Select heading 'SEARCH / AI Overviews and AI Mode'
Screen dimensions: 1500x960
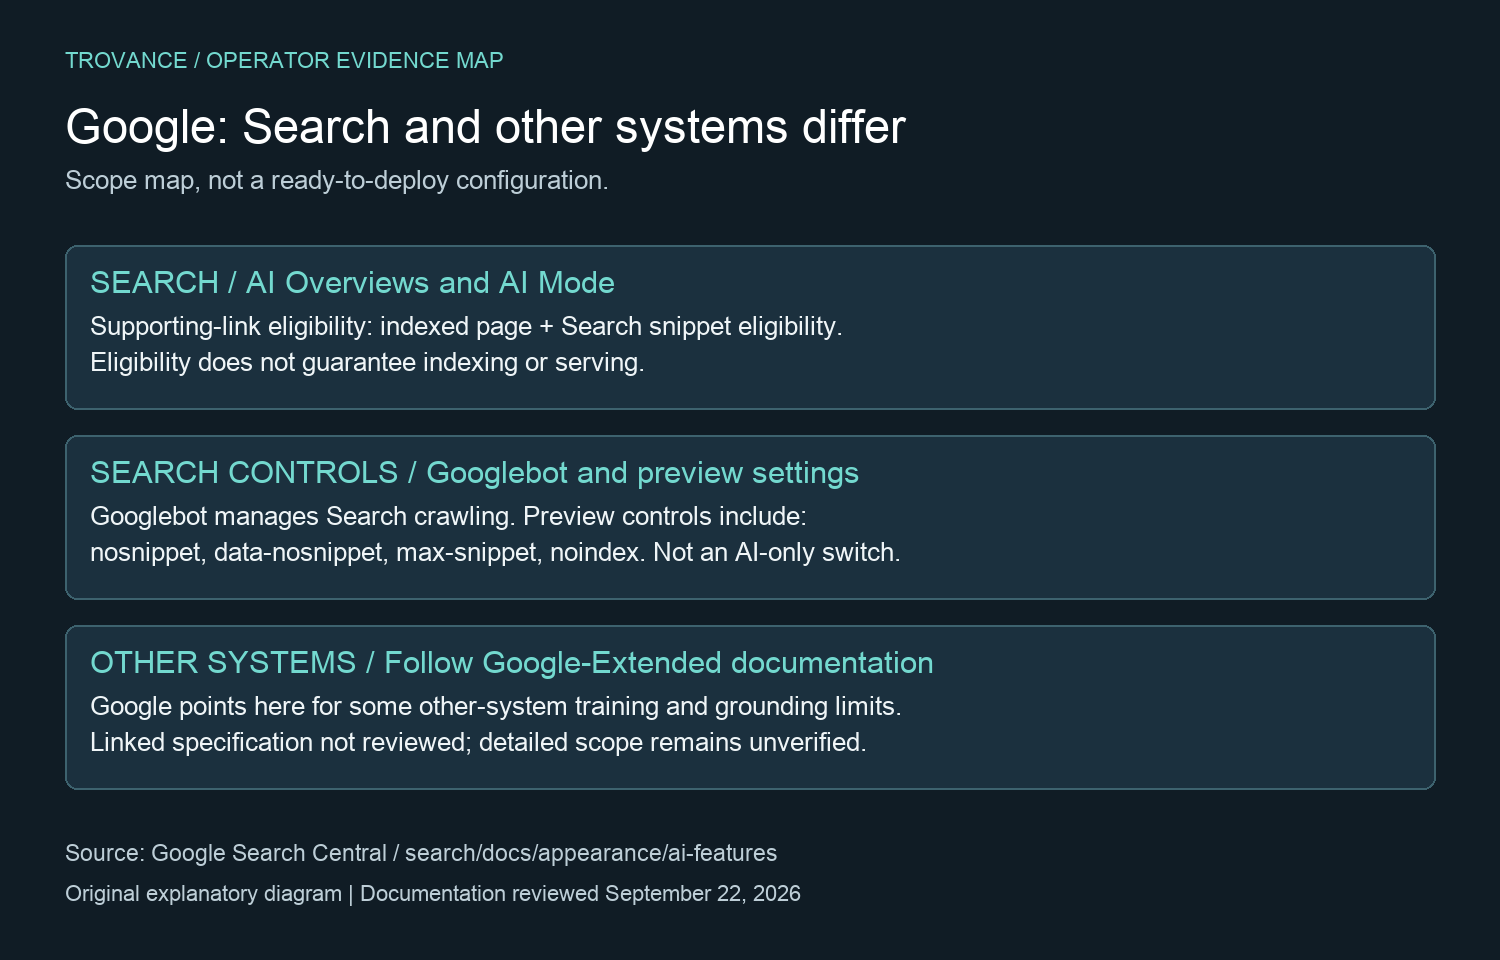coord(352,283)
